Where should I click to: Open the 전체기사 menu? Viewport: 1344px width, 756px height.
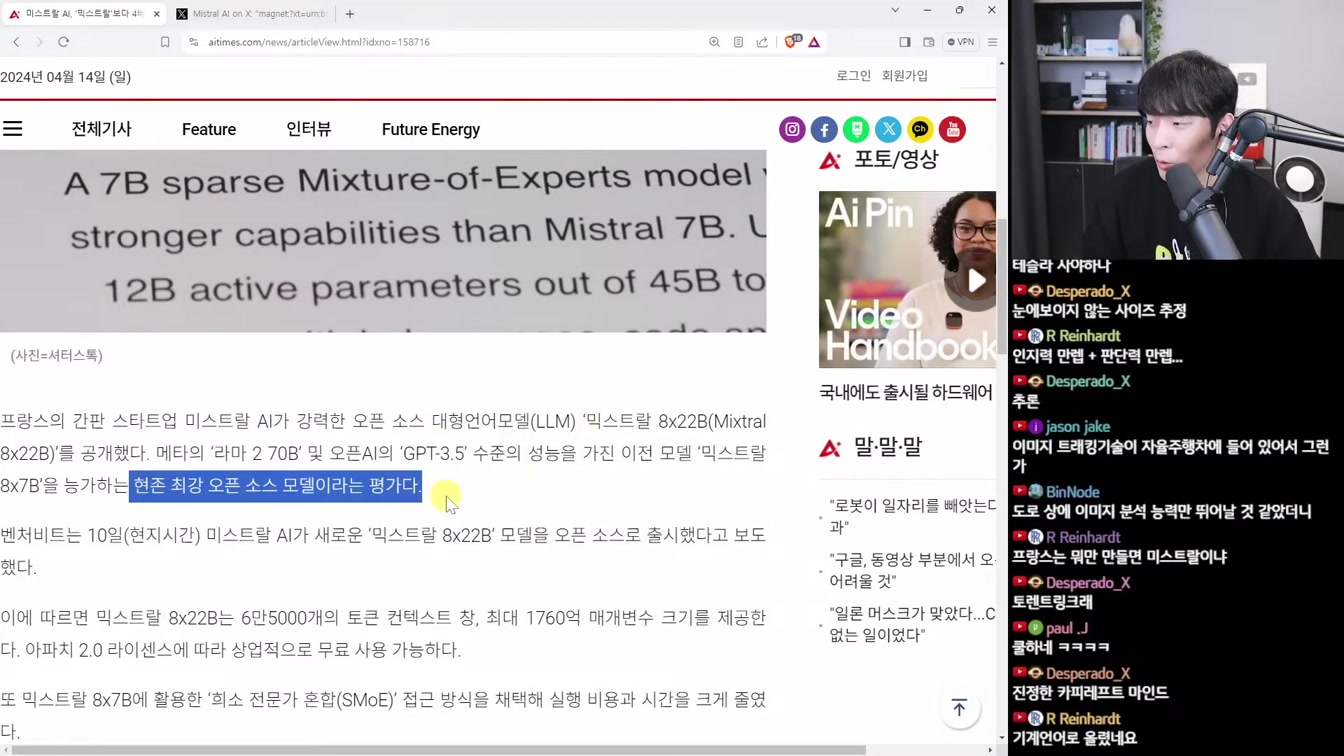pyautogui.click(x=101, y=129)
